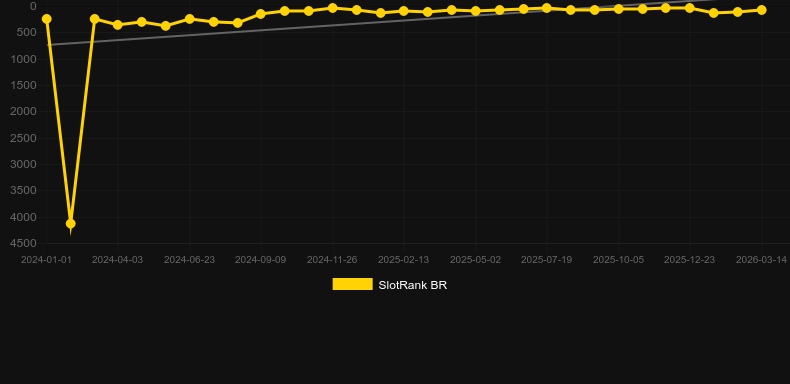This screenshot has height=384, width=790.
Task: Click the 1500 y-axis label
Action: pos(24,85)
